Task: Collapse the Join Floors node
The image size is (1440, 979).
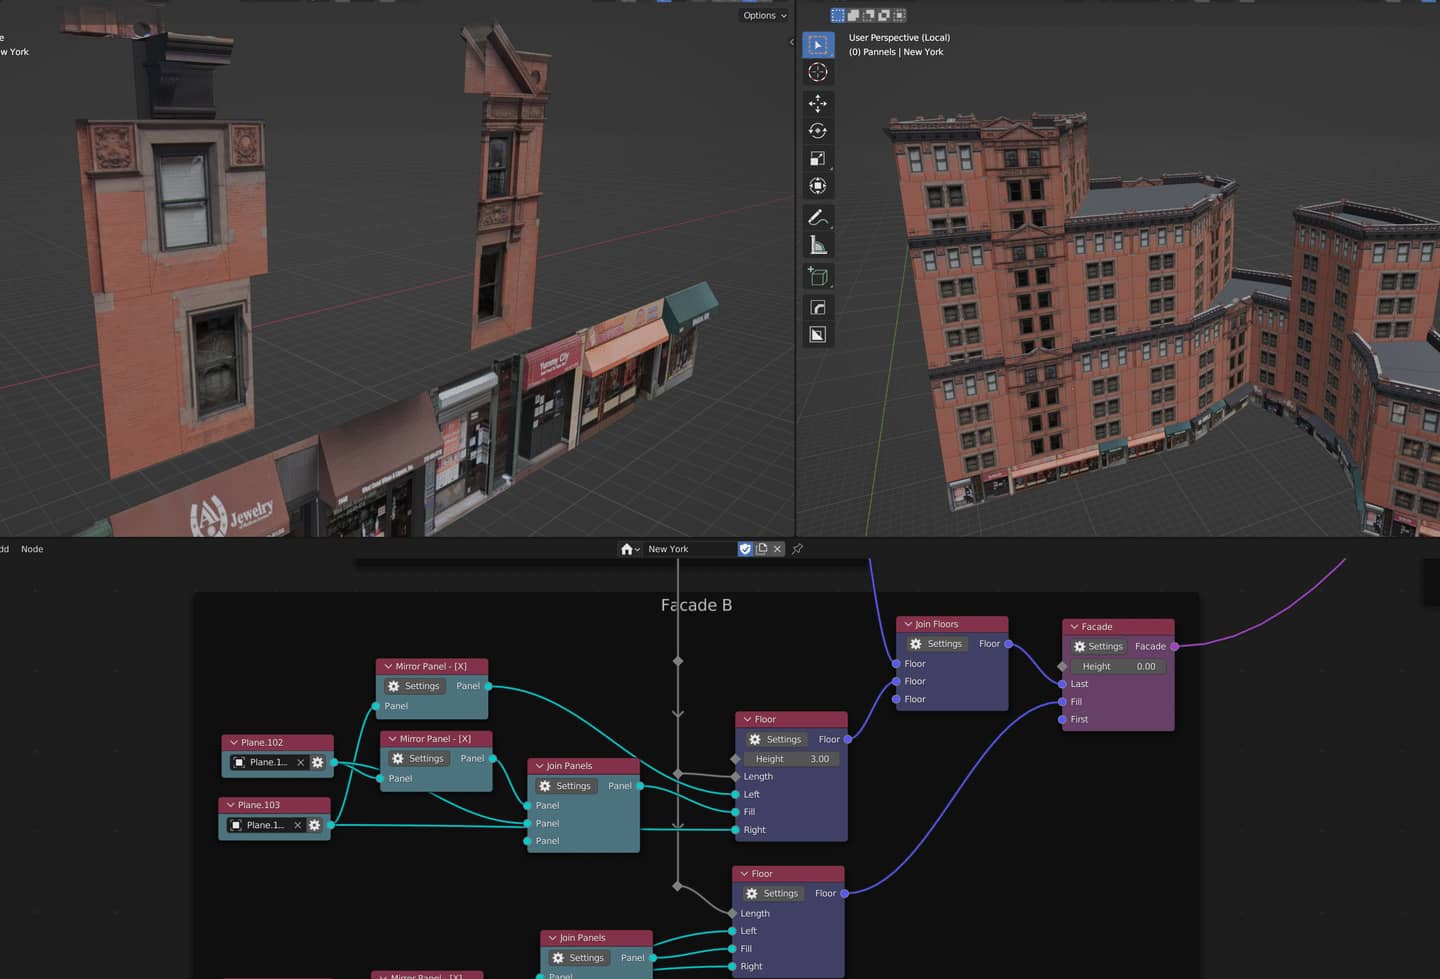Action: pyautogui.click(x=908, y=624)
